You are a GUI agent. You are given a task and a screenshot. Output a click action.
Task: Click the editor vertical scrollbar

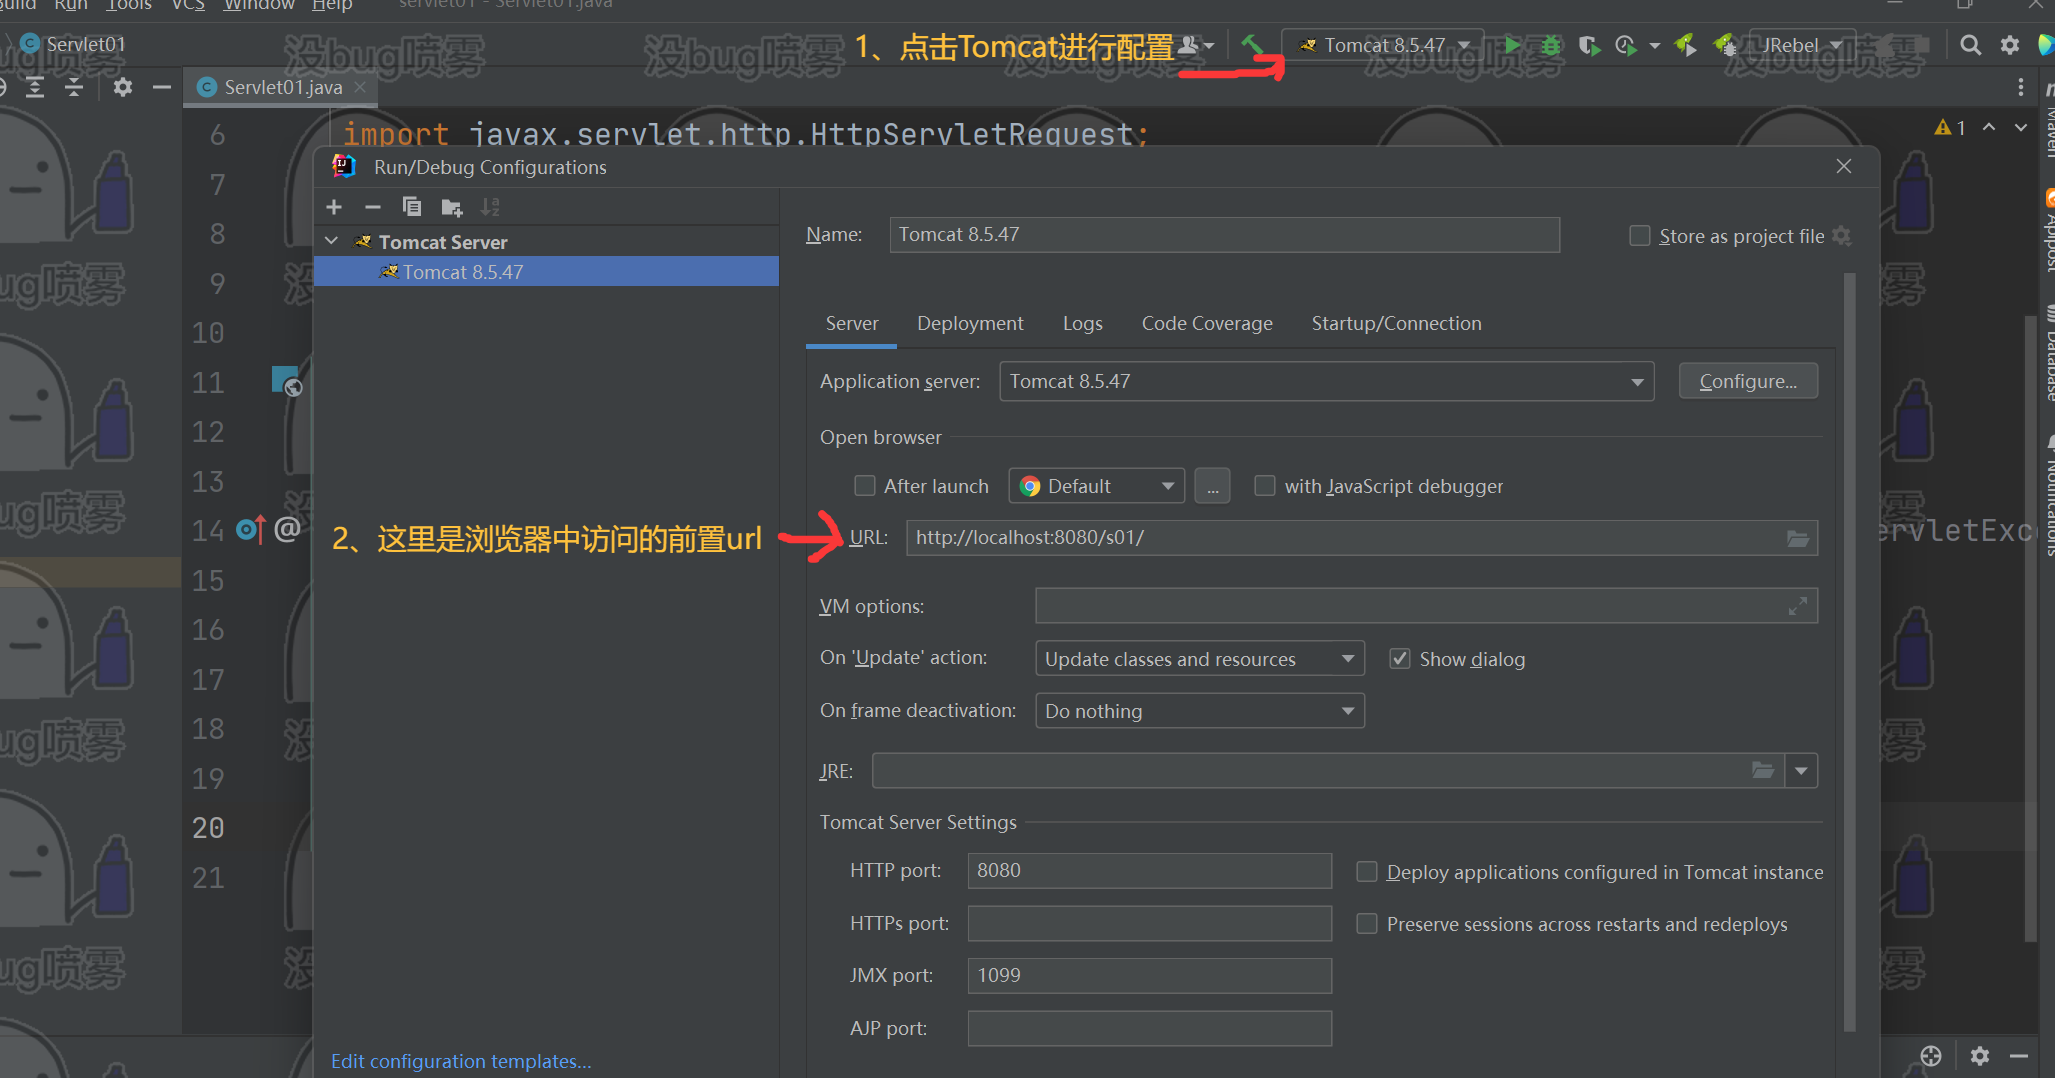pyautogui.click(x=2030, y=630)
